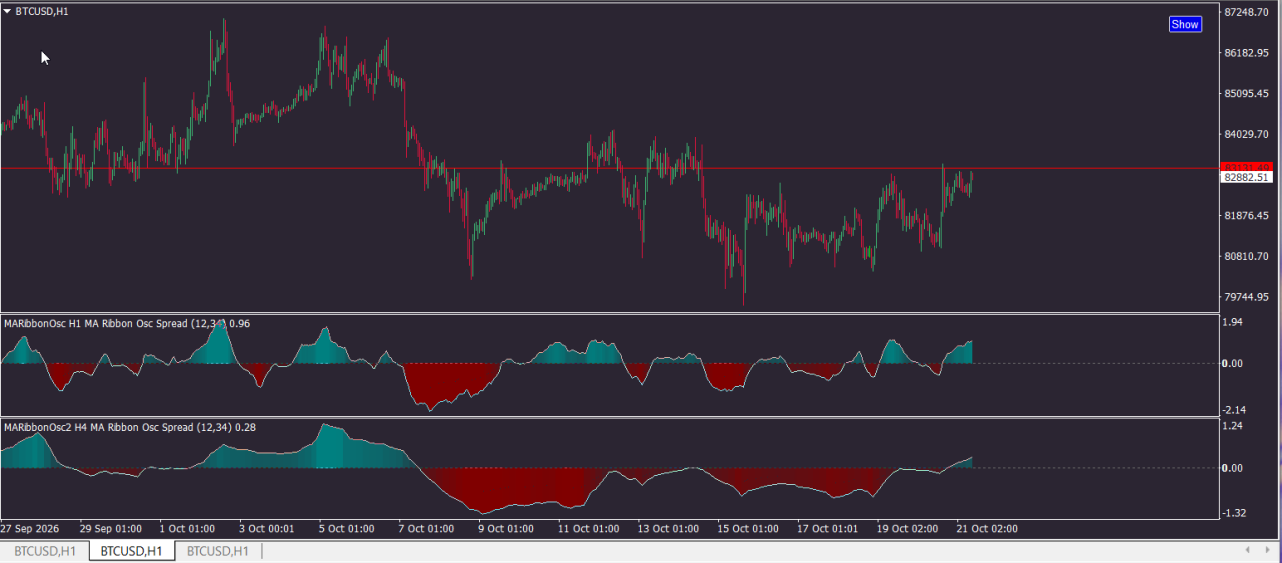Click the 84029.70 price scale value

click(x=1246, y=135)
